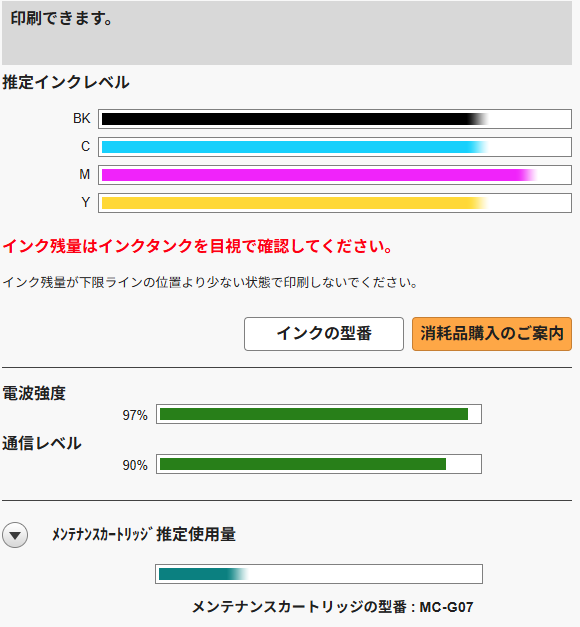Click the 通信レベル 90% green bar
The height and width of the screenshot is (627, 580).
(x=319, y=464)
